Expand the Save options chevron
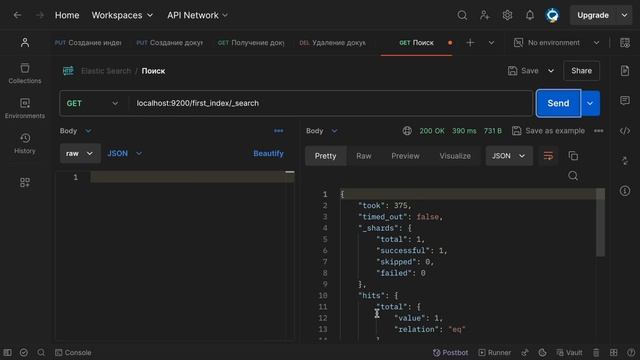 point(551,71)
